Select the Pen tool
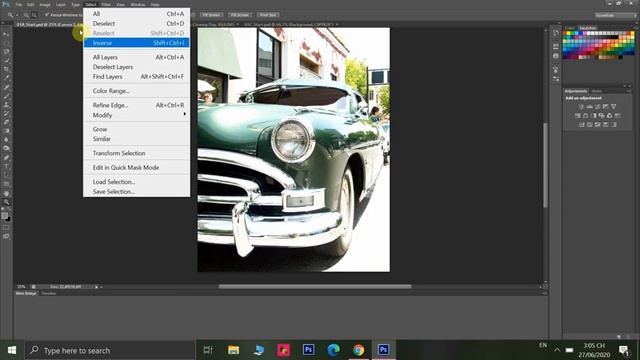The width and height of the screenshot is (640, 360). click(x=6, y=158)
